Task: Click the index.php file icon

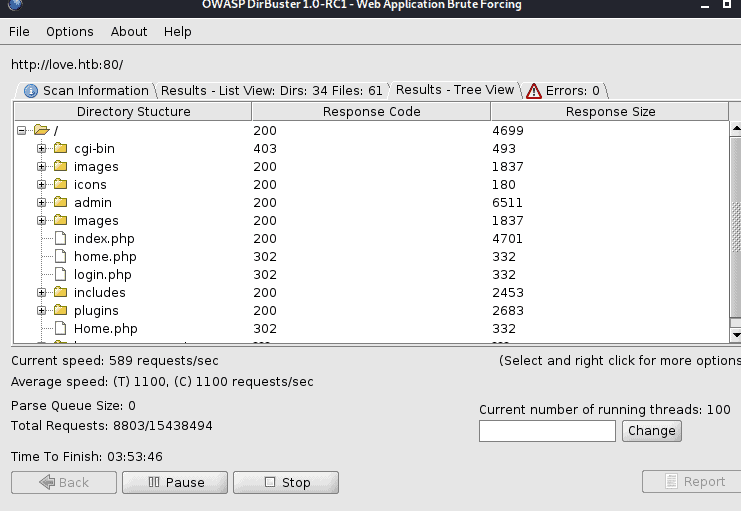Action: coord(60,238)
